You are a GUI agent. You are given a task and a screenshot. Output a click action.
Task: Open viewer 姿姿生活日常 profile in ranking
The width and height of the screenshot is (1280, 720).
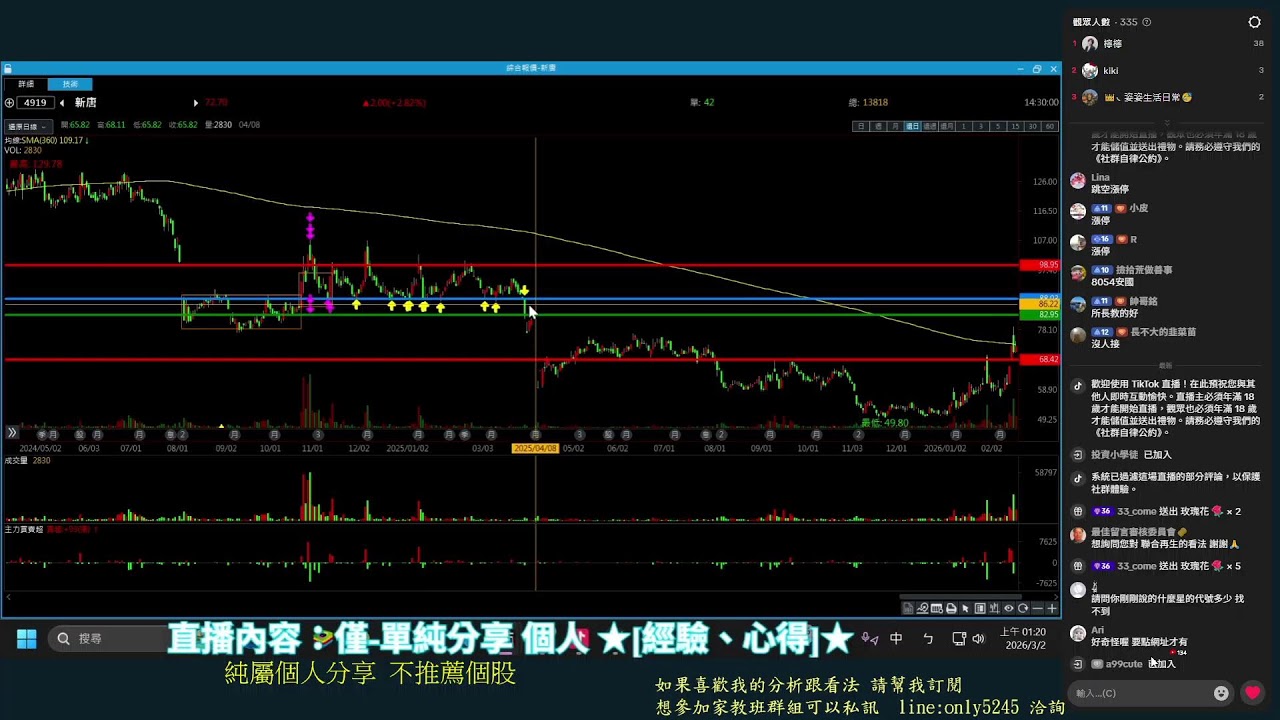click(1148, 98)
